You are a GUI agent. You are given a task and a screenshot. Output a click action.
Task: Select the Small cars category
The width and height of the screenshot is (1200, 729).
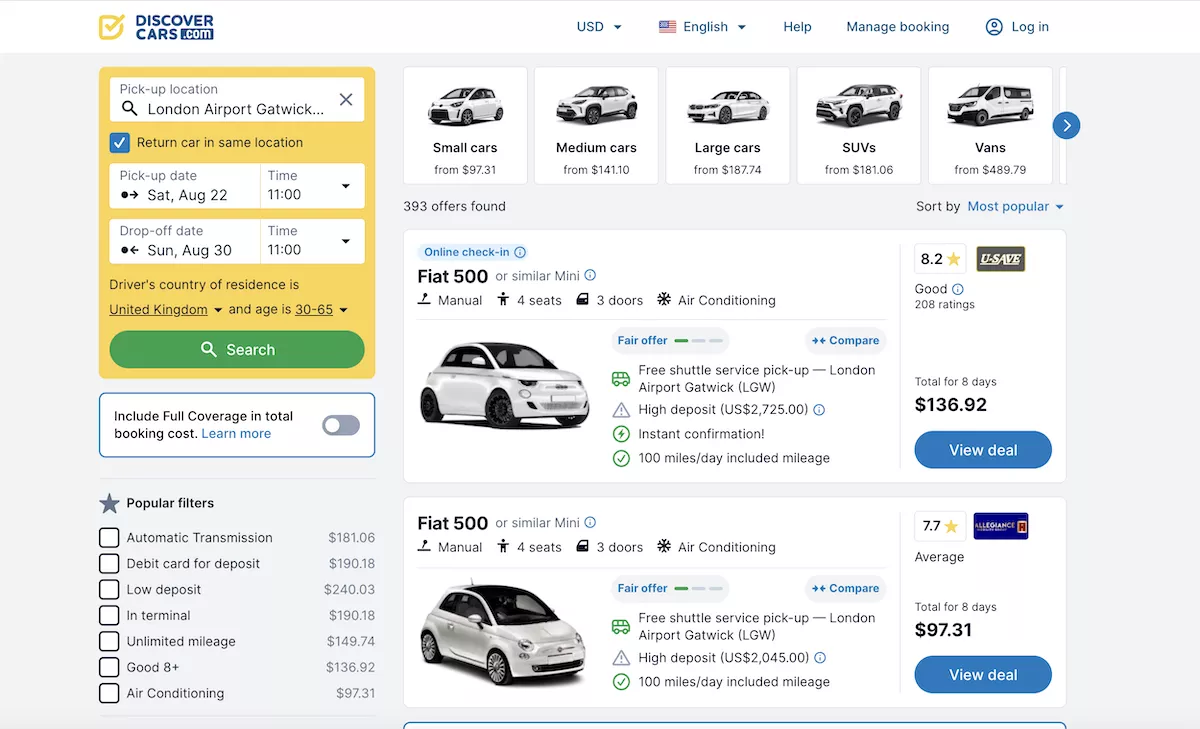pos(465,126)
